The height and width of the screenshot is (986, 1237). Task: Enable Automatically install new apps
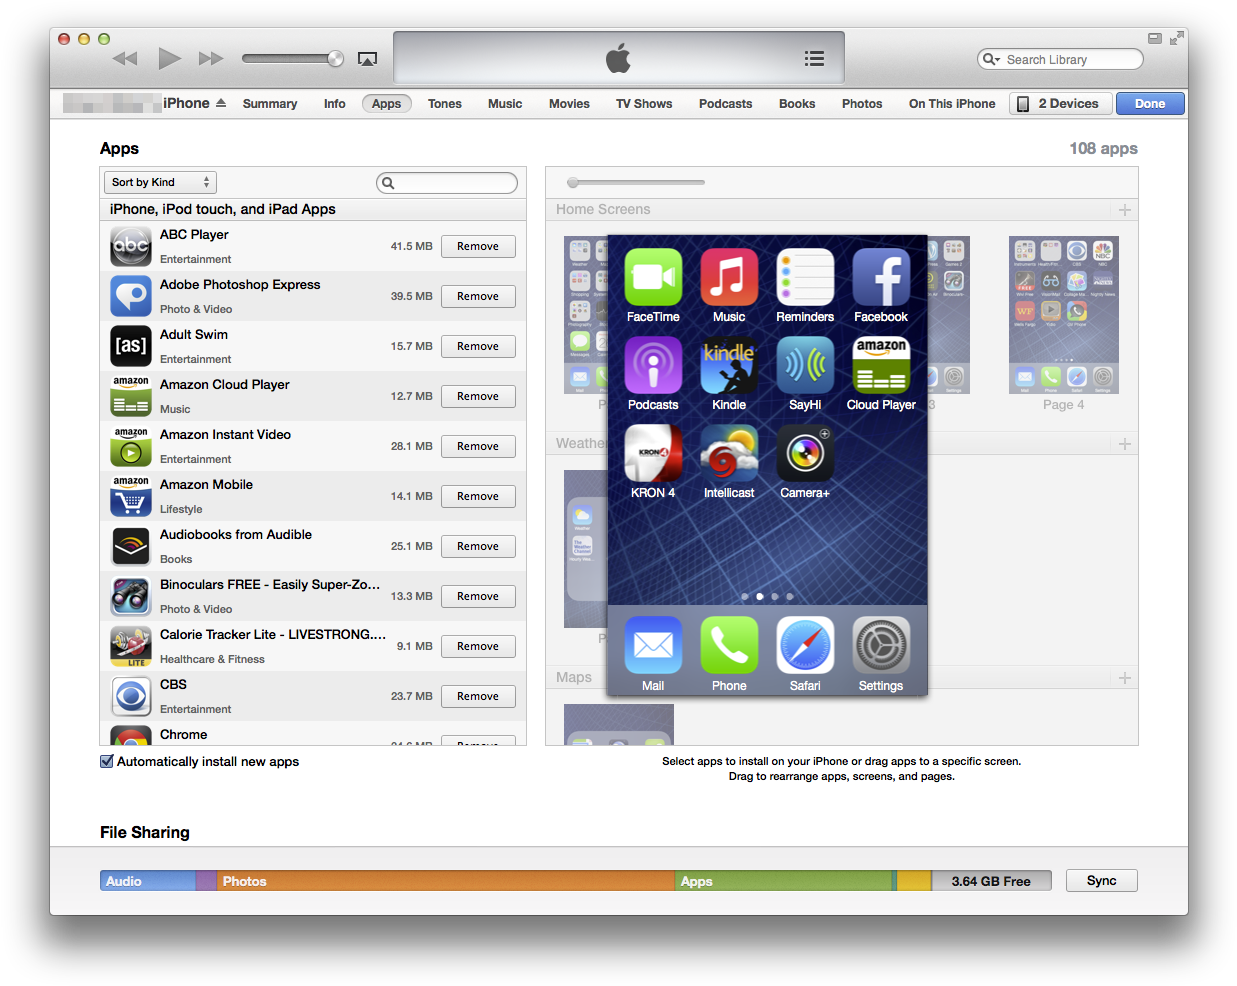(106, 761)
